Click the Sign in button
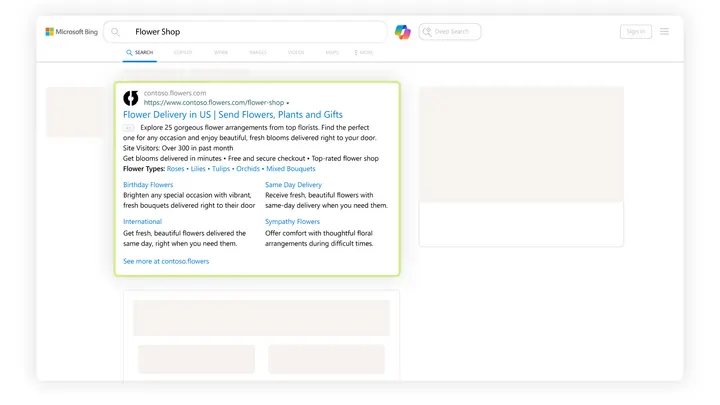Viewport: 720px width, 405px height. tap(636, 31)
